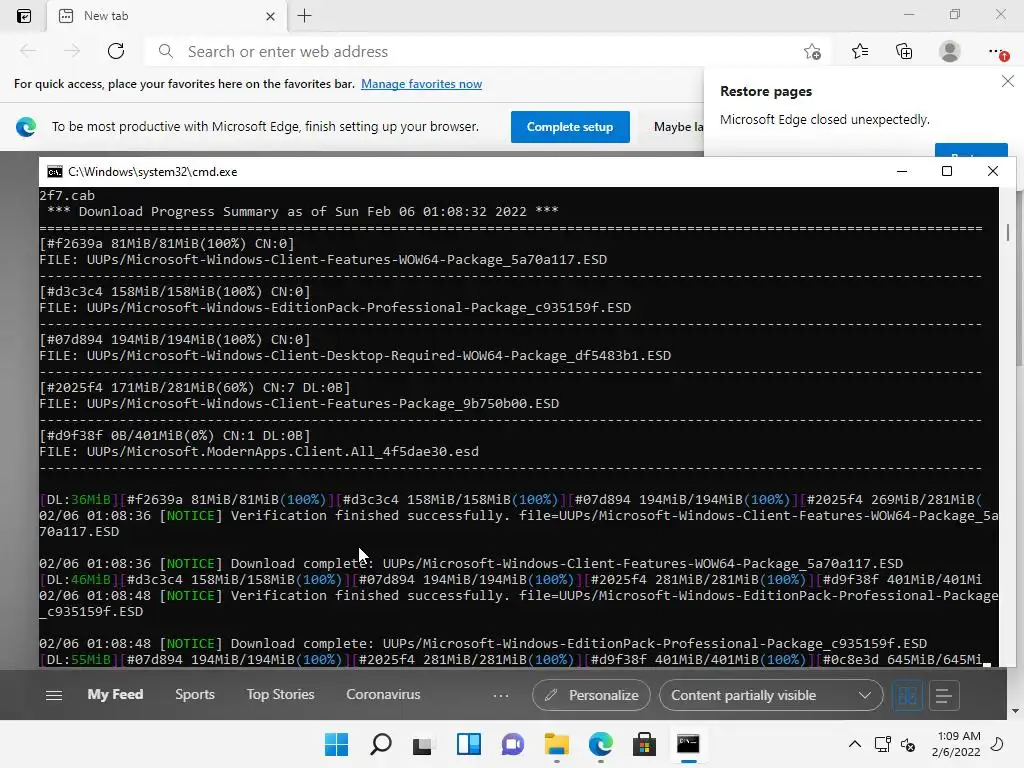
Task: Click the Edge forward arrow
Action: point(72,51)
